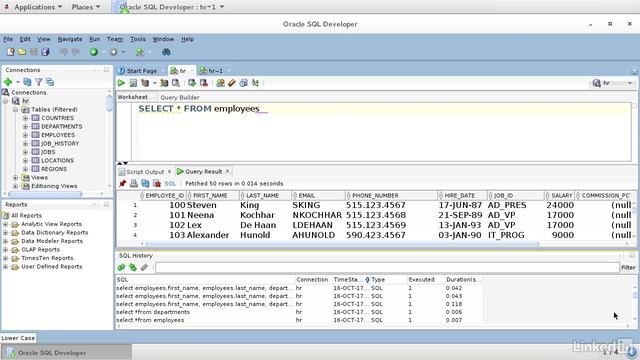Open the Team menu

[115, 39]
